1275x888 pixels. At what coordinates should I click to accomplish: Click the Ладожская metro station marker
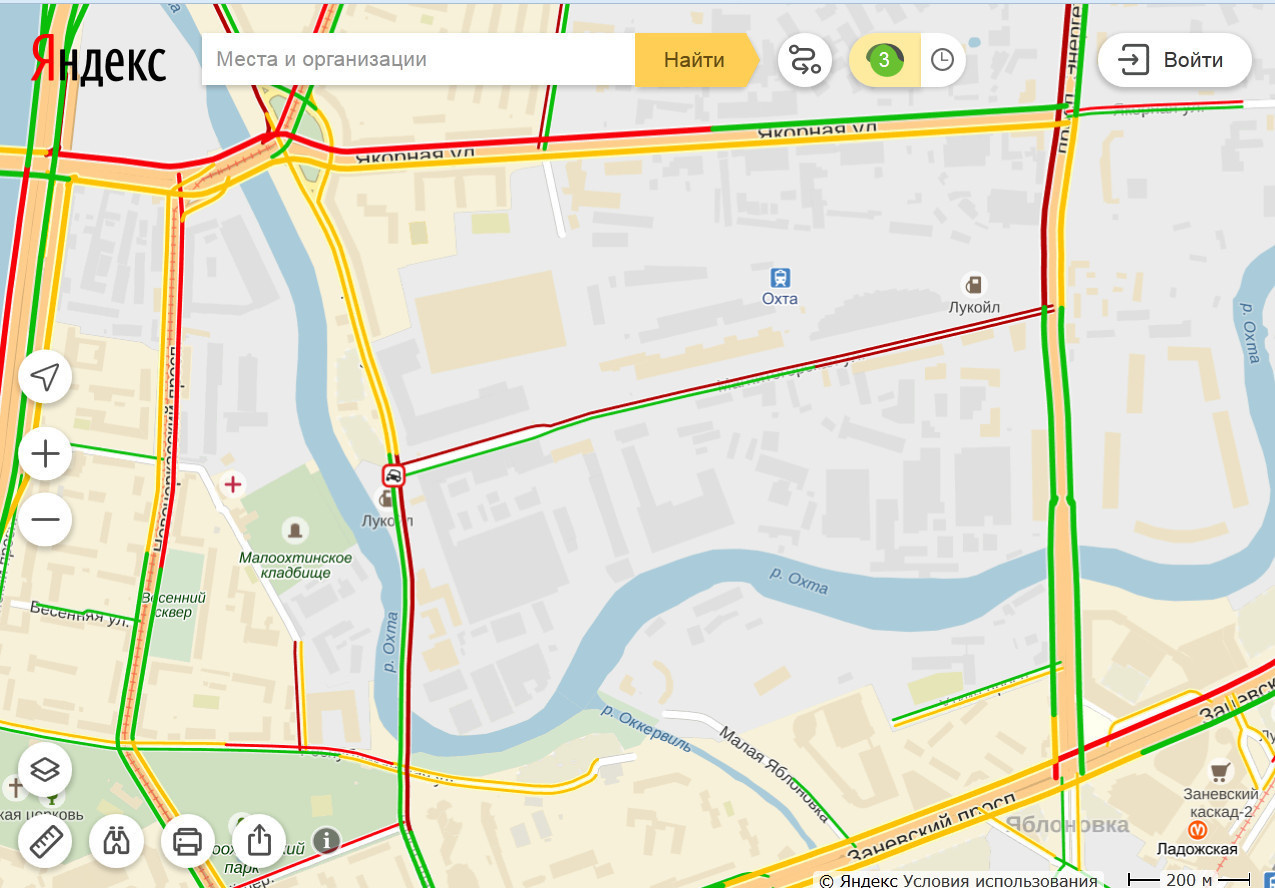coord(1197,829)
